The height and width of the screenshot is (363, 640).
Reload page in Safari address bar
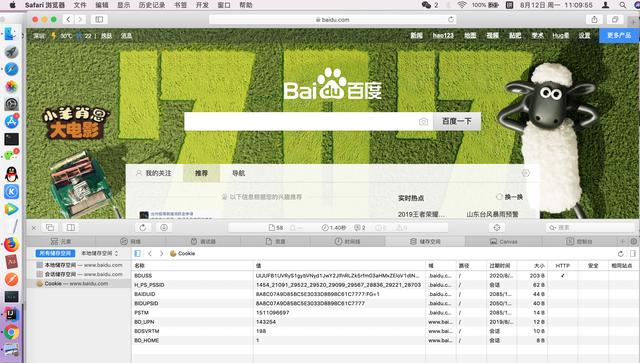[451, 19]
